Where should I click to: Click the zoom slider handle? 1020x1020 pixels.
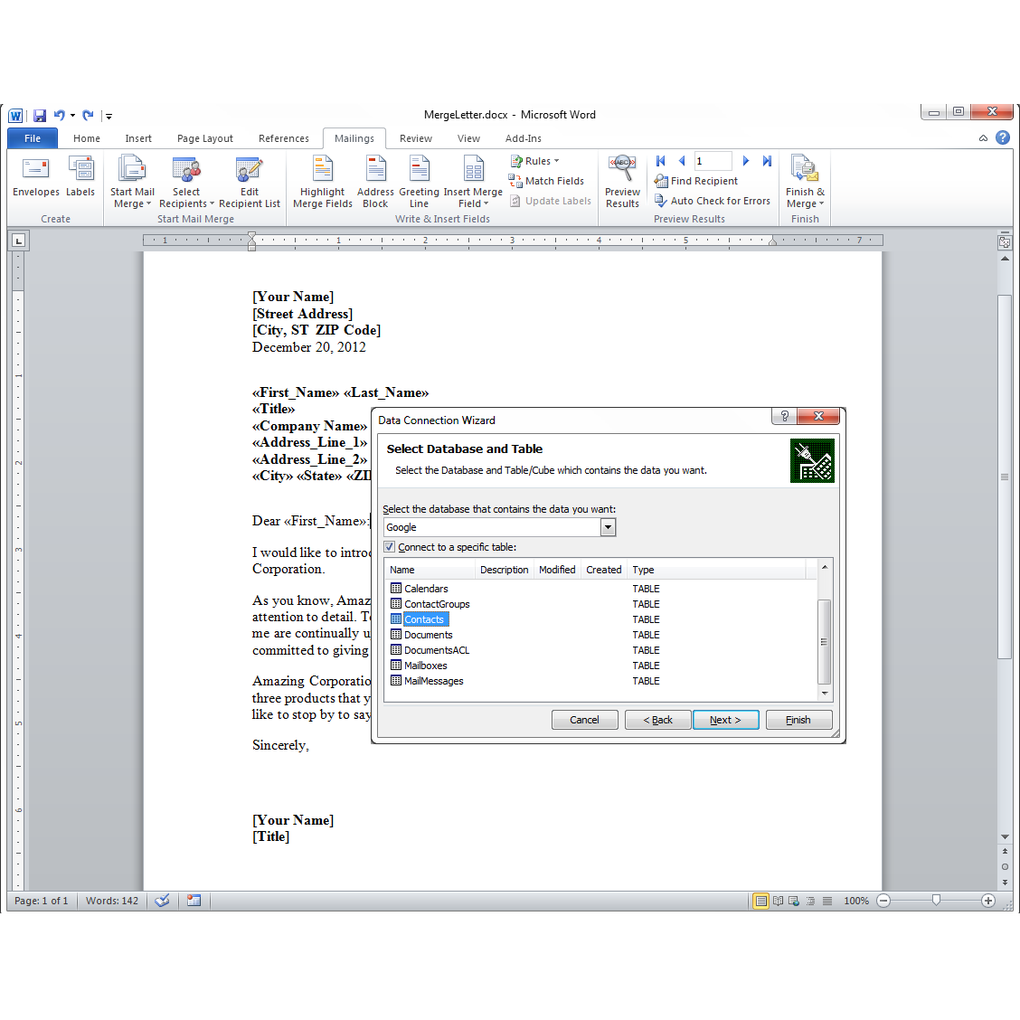(935, 900)
